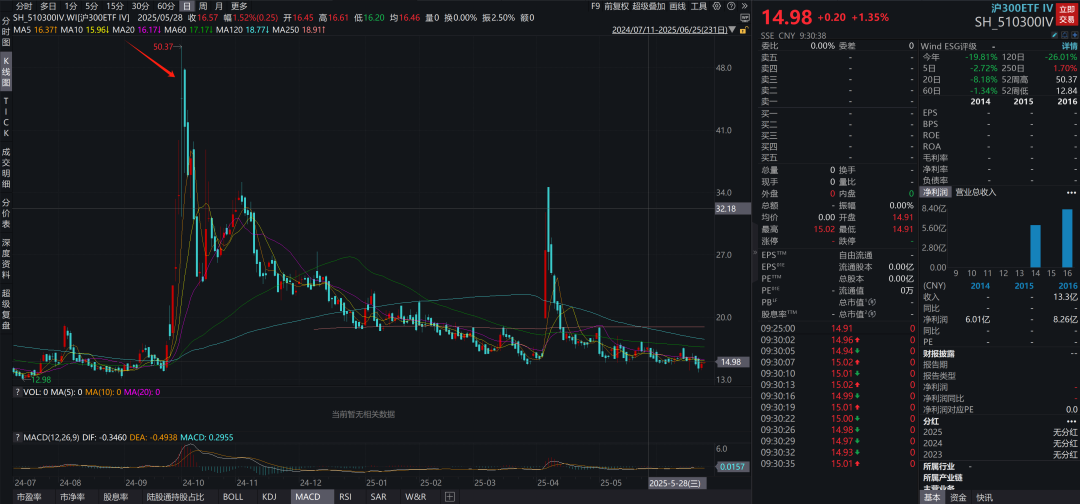Click the 2025-5-28 date marker on time axis
Viewport: 1080px width, 504px height.
coord(676,483)
